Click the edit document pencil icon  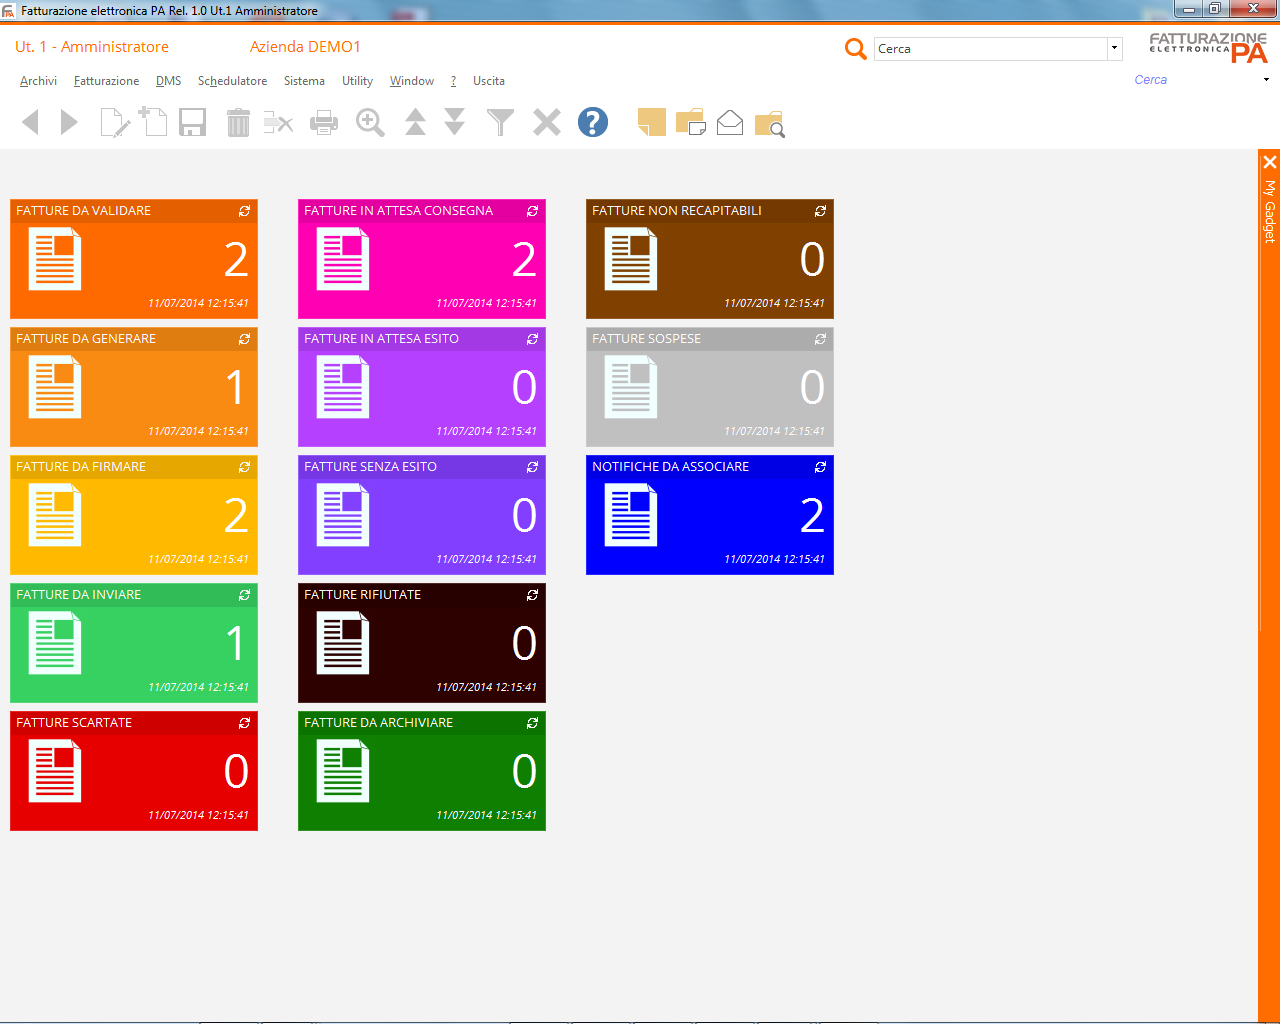(116, 123)
